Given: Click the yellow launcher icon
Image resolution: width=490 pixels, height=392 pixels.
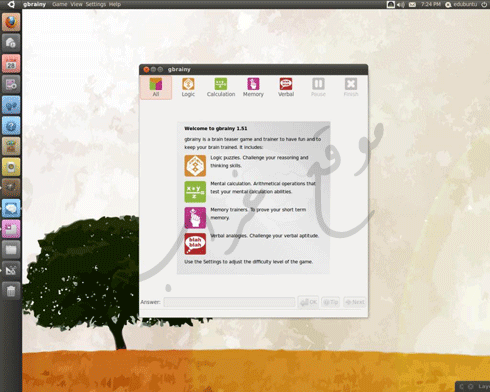Looking at the screenshot, I should (x=11, y=167).
